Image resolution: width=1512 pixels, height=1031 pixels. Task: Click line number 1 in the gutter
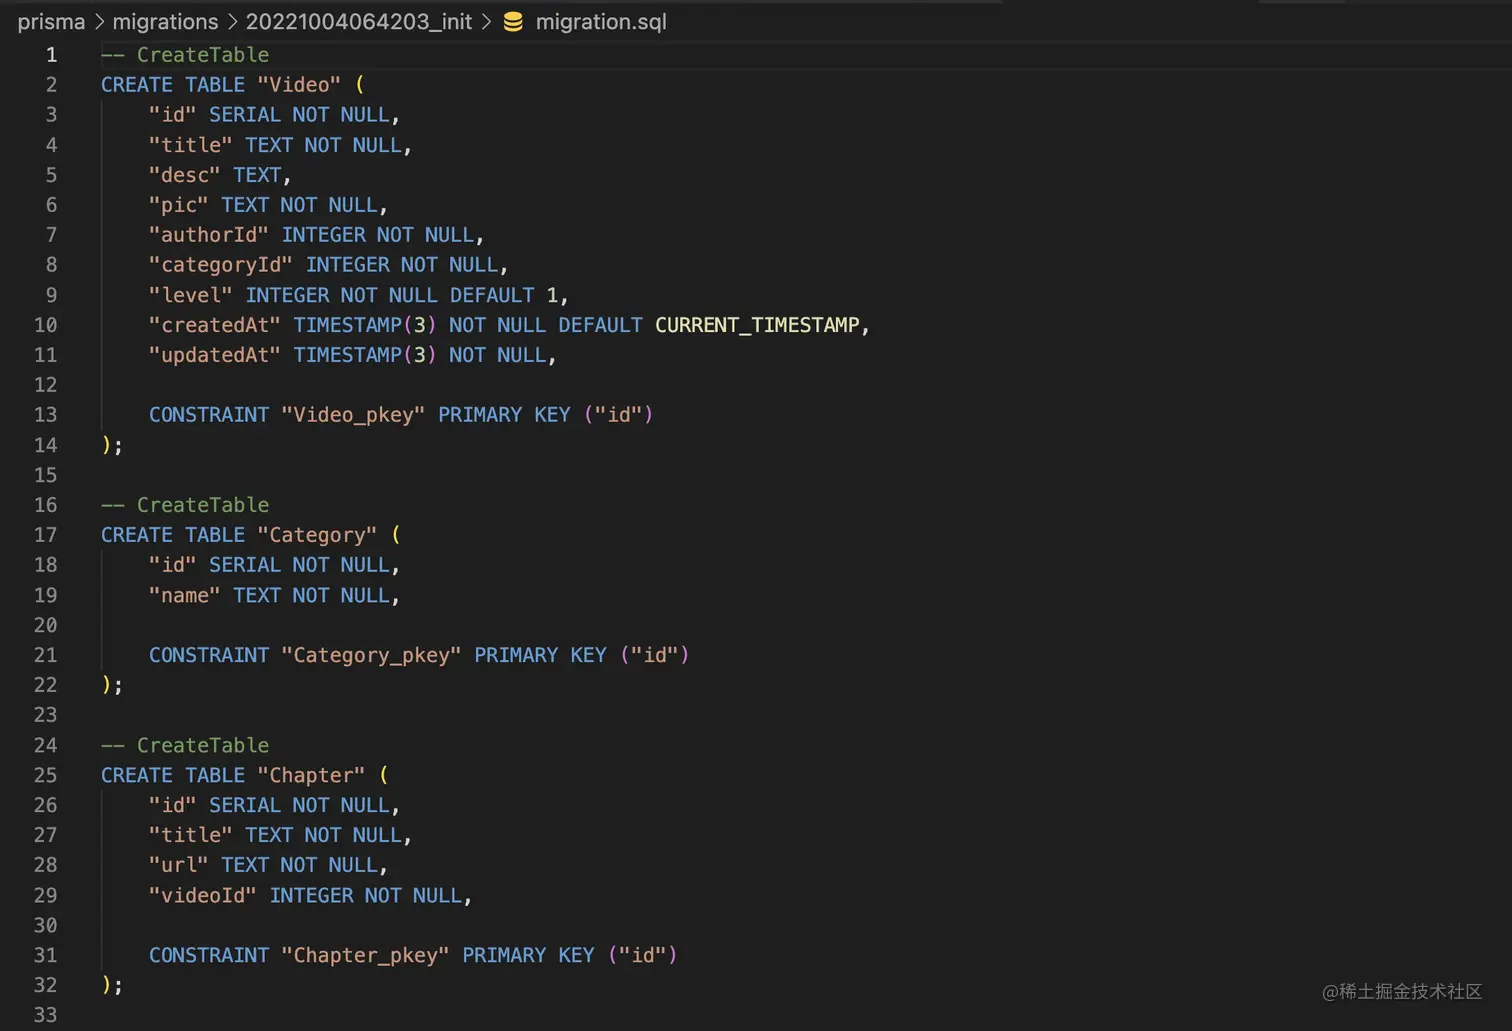click(51, 55)
